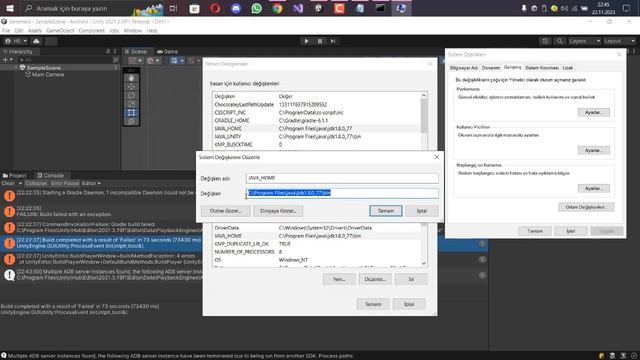Select JAVA_UNITY in user variables list

click(316, 137)
